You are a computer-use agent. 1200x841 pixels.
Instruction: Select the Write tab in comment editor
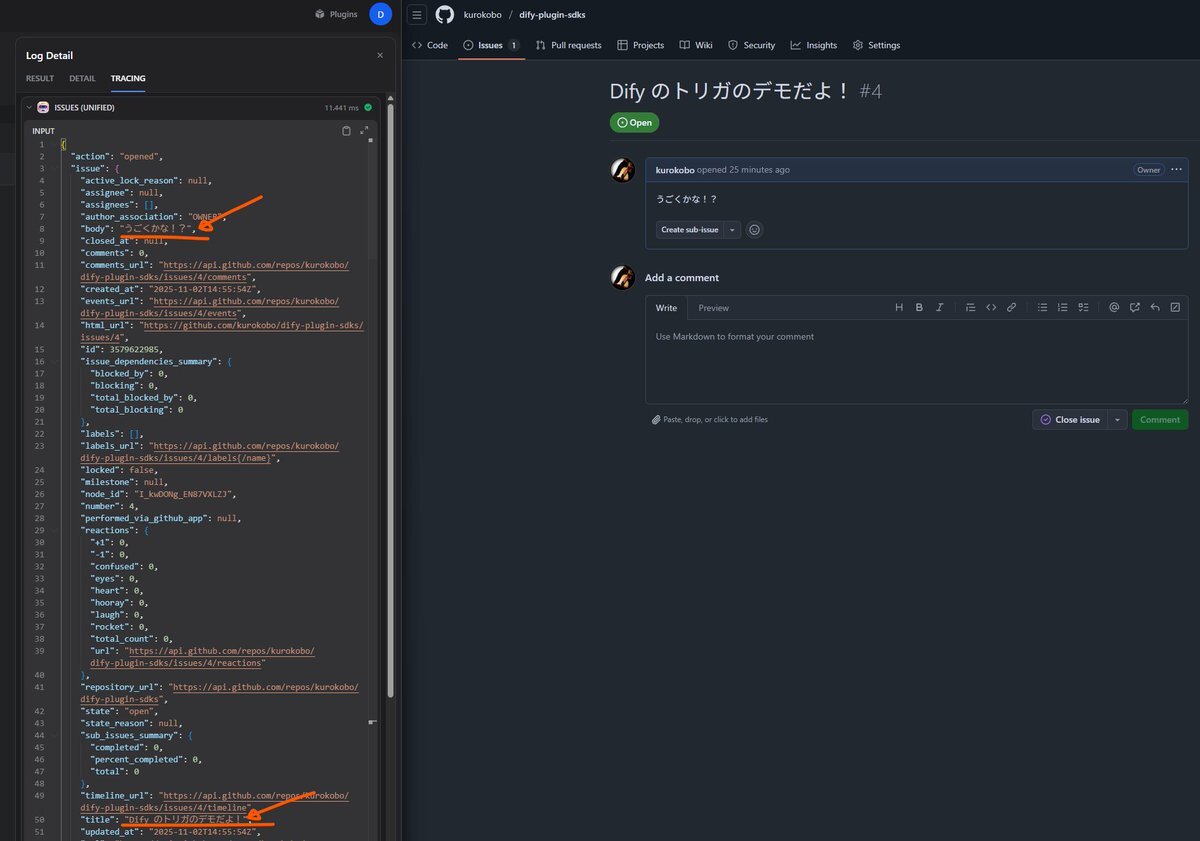click(666, 308)
